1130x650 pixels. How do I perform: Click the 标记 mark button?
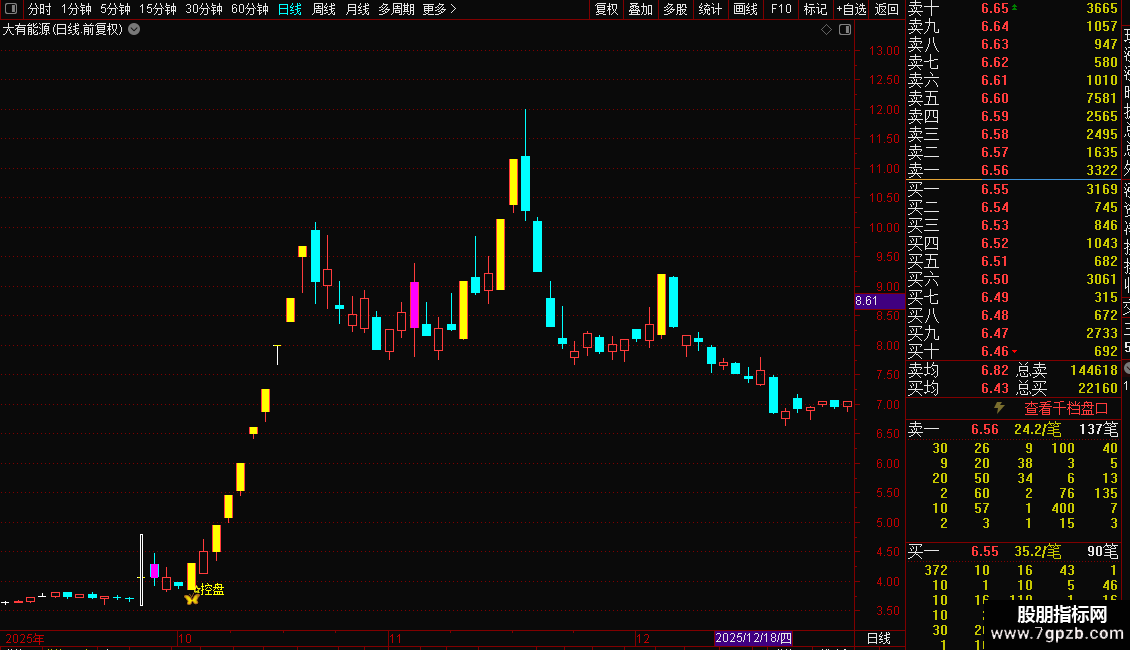click(x=815, y=9)
